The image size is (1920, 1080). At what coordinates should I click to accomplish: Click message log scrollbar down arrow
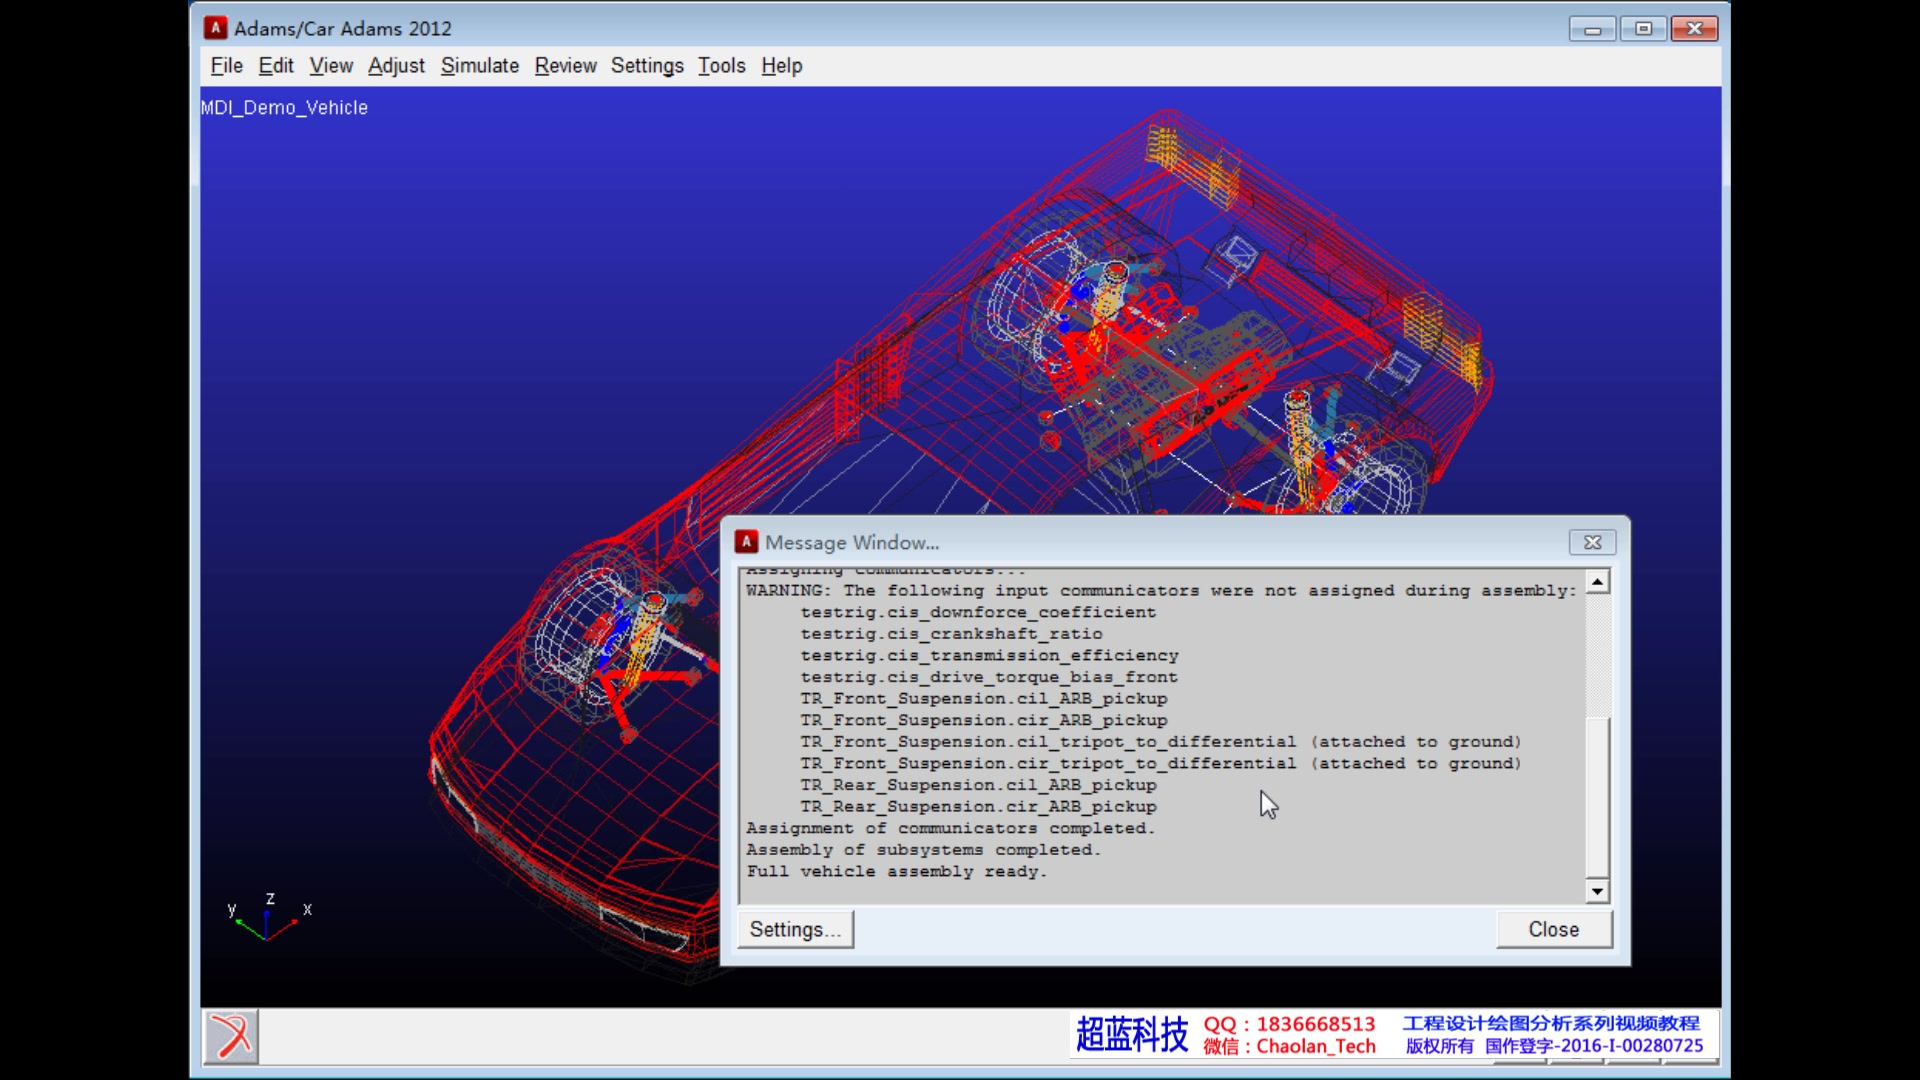[x=1597, y=891]
